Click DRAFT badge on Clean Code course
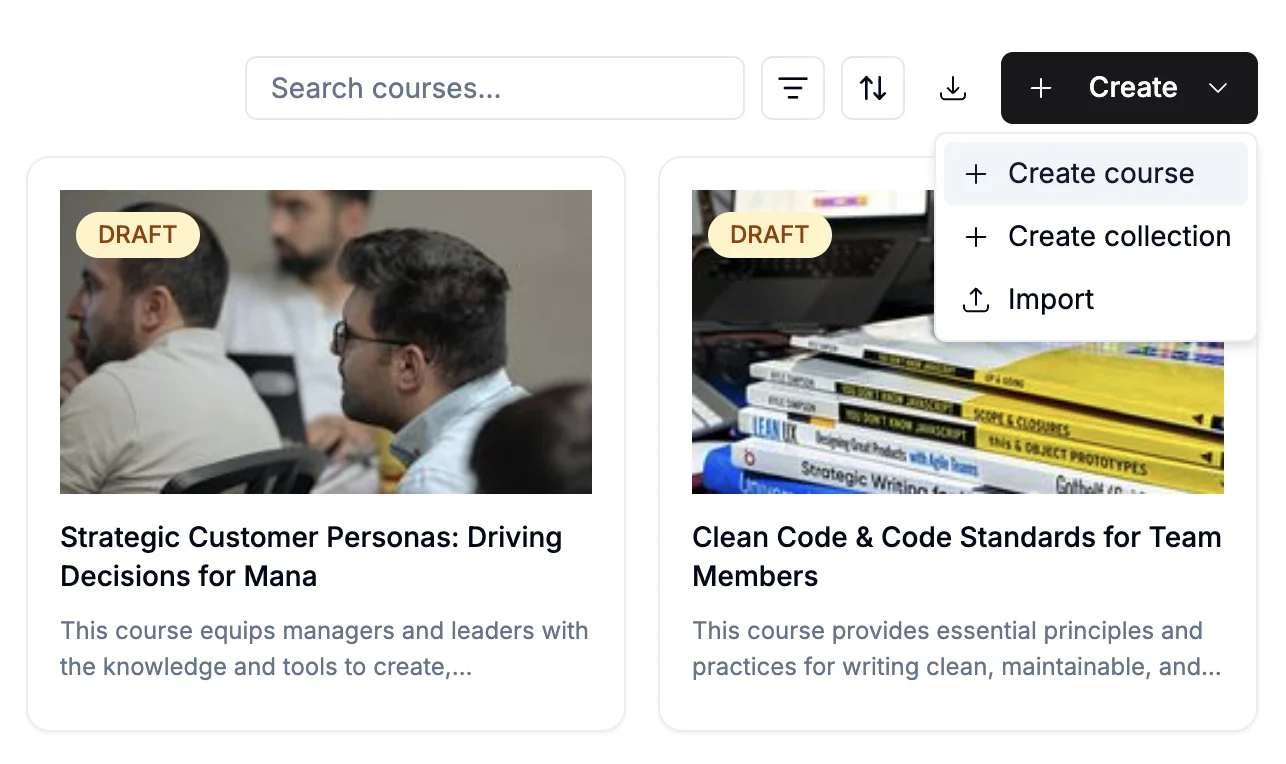Image resolution: width=1286 pixels, height=764 pixels. tap(770, 235)
